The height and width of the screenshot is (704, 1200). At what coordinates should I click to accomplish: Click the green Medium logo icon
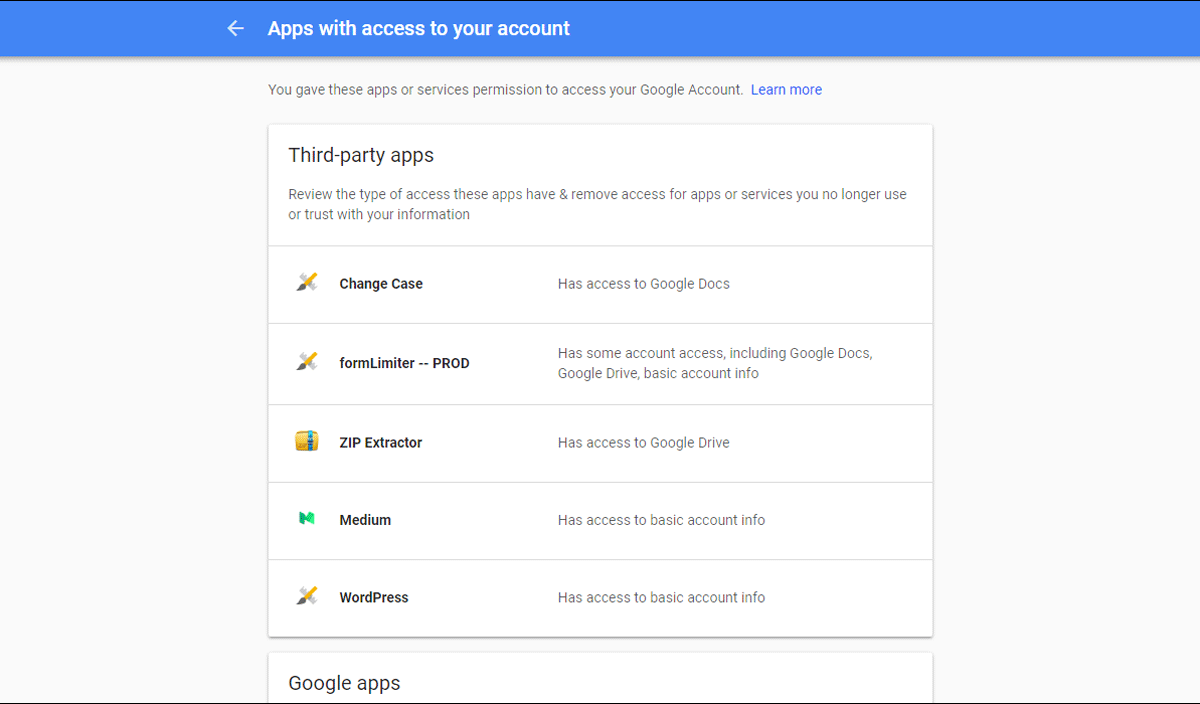pyautogui.click(x=307, y=519)
